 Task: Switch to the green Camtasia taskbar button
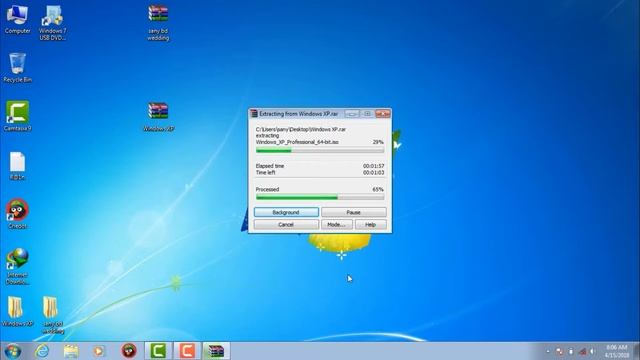point(158,351)
